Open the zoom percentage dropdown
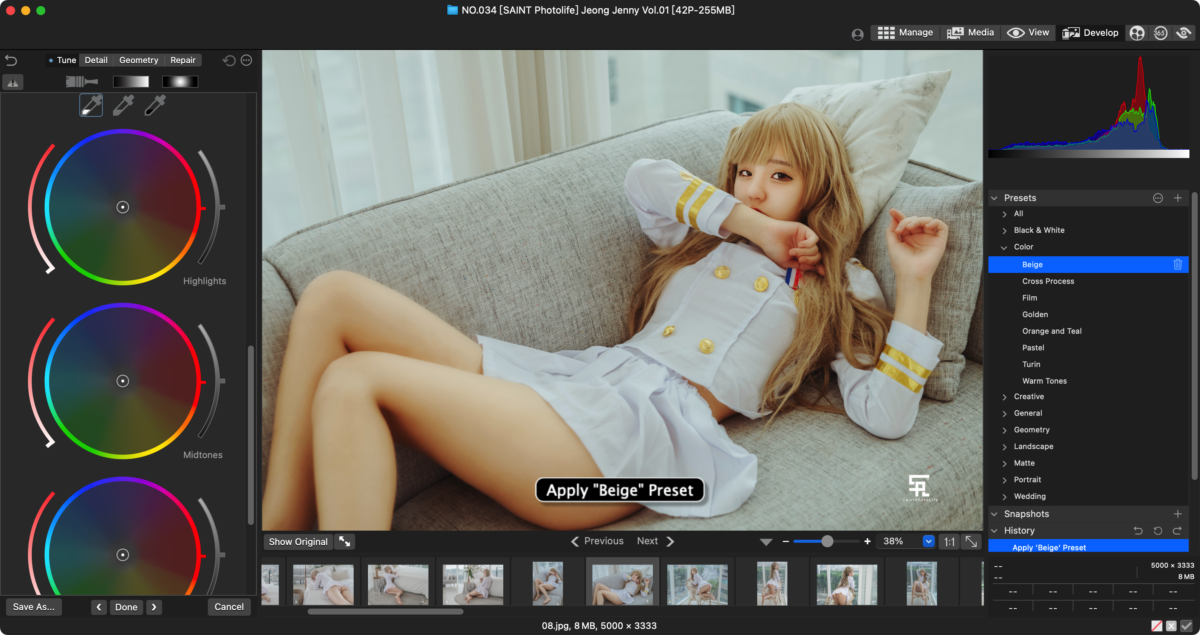This screenshot has height=635, width=1200. coord(929,541)
